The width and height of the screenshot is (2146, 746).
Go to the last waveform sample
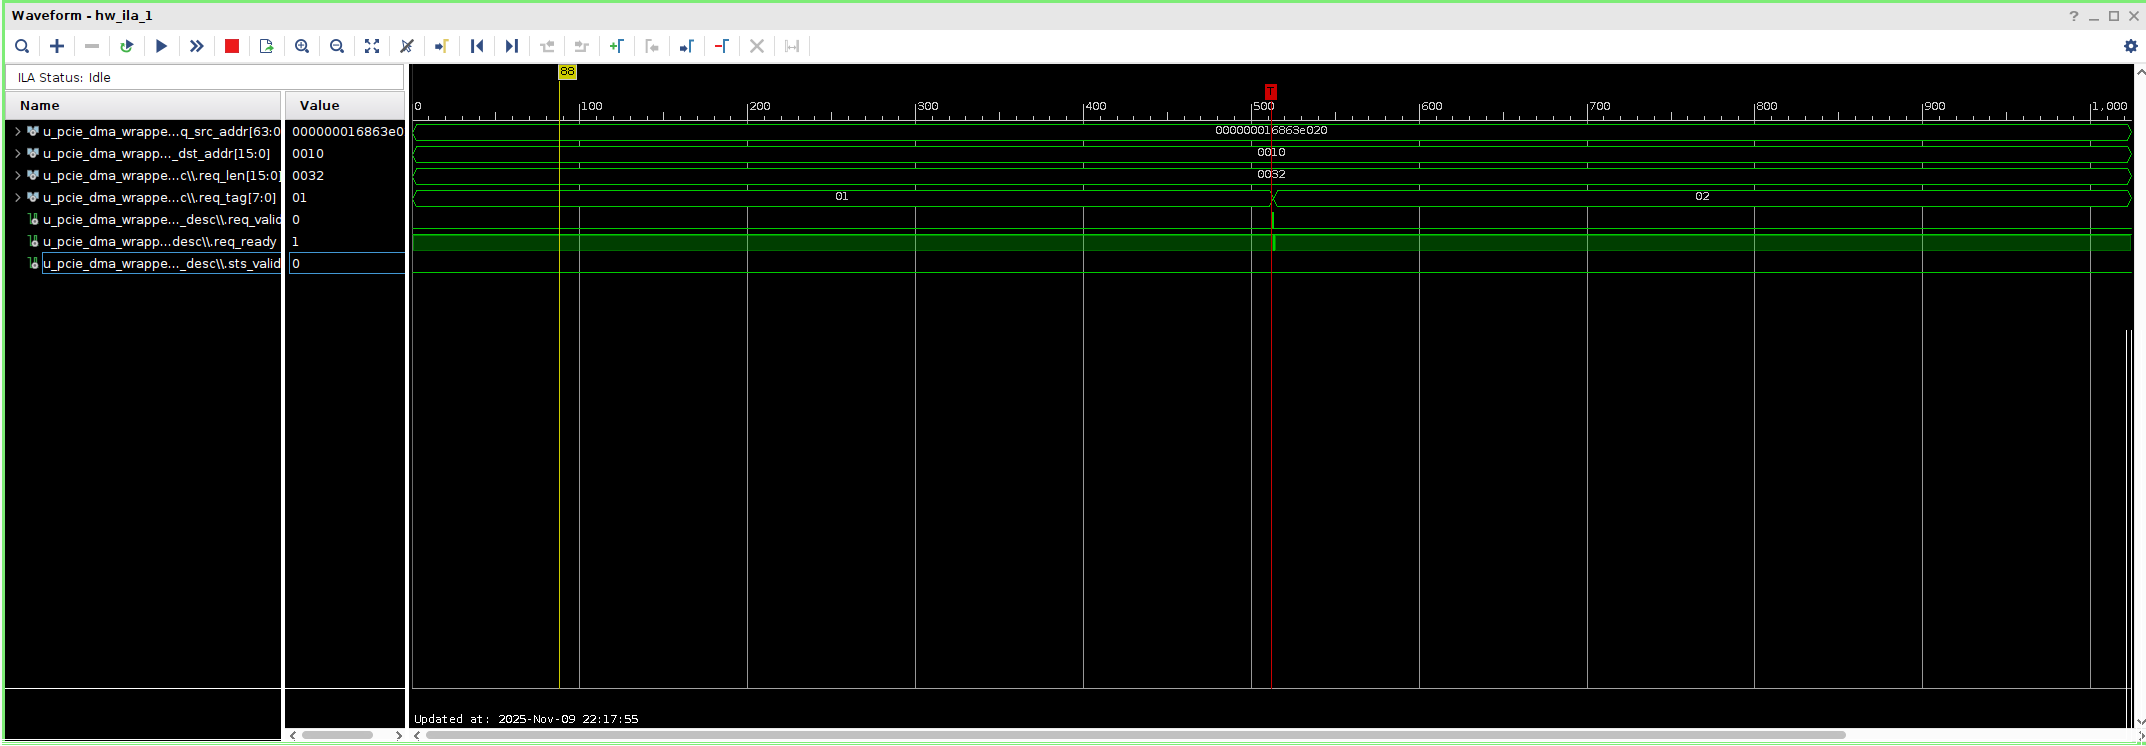click(x=512, y=46)
